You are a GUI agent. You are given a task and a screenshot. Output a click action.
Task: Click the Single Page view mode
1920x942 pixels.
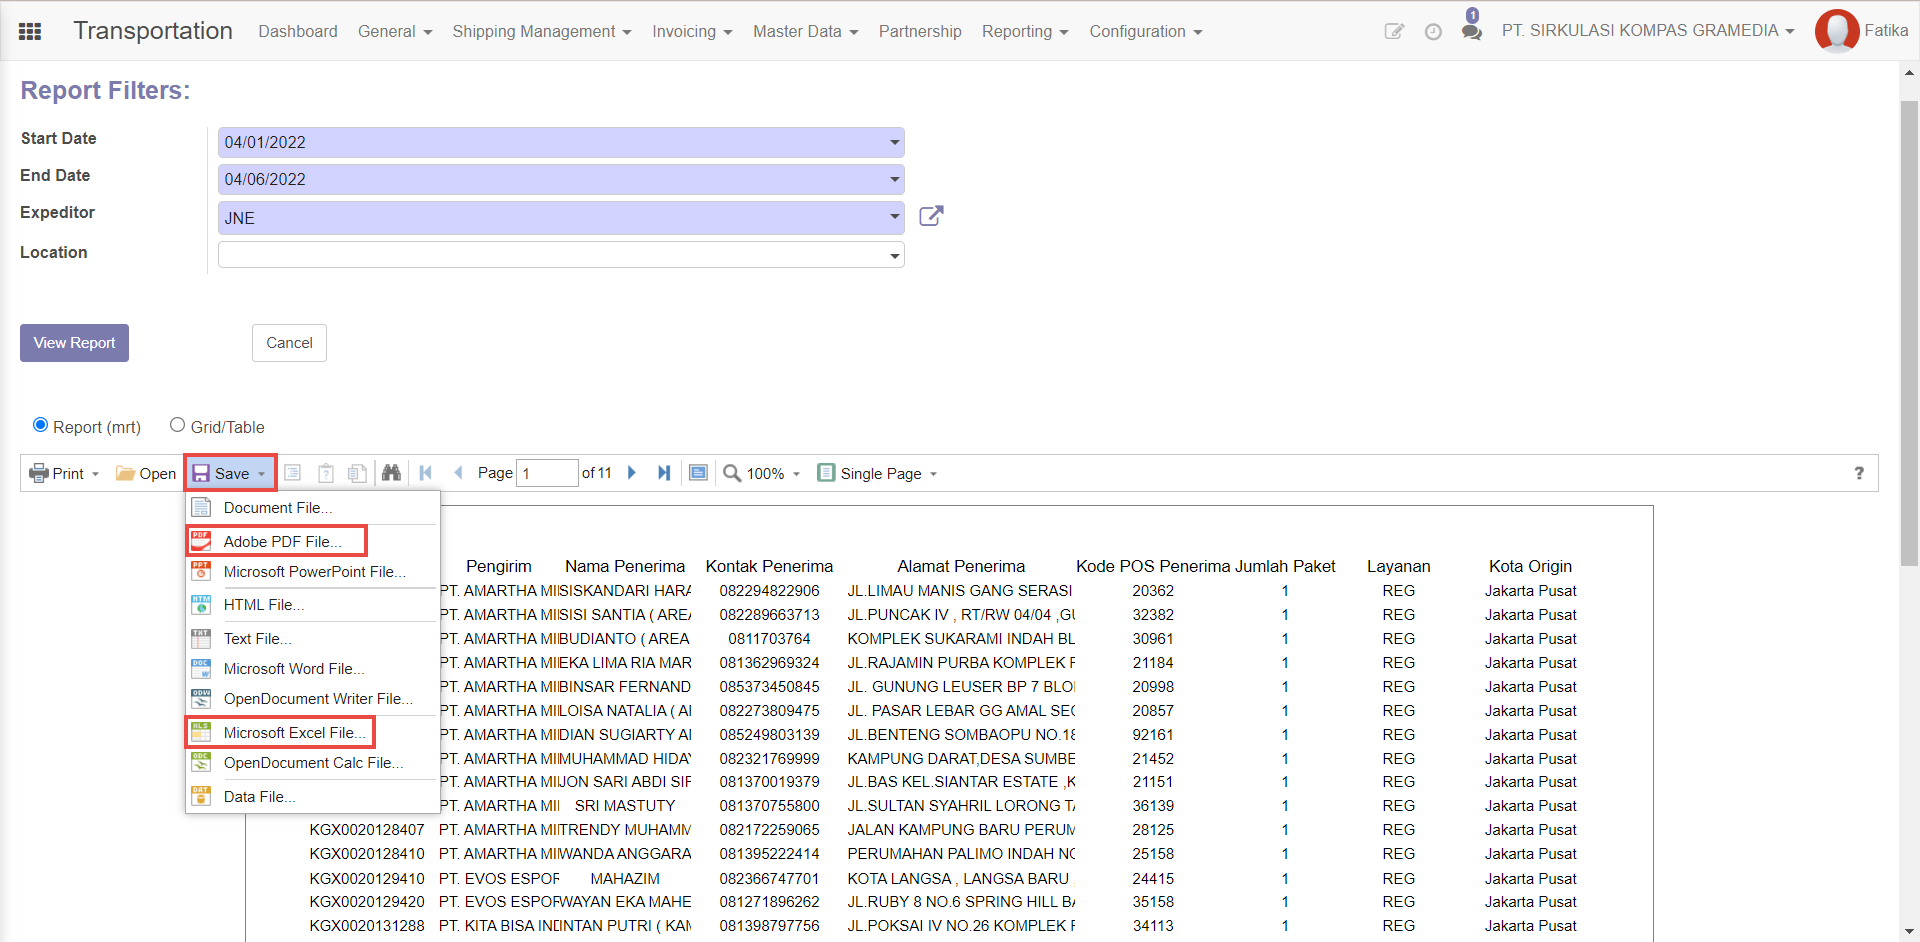[878, 473]
